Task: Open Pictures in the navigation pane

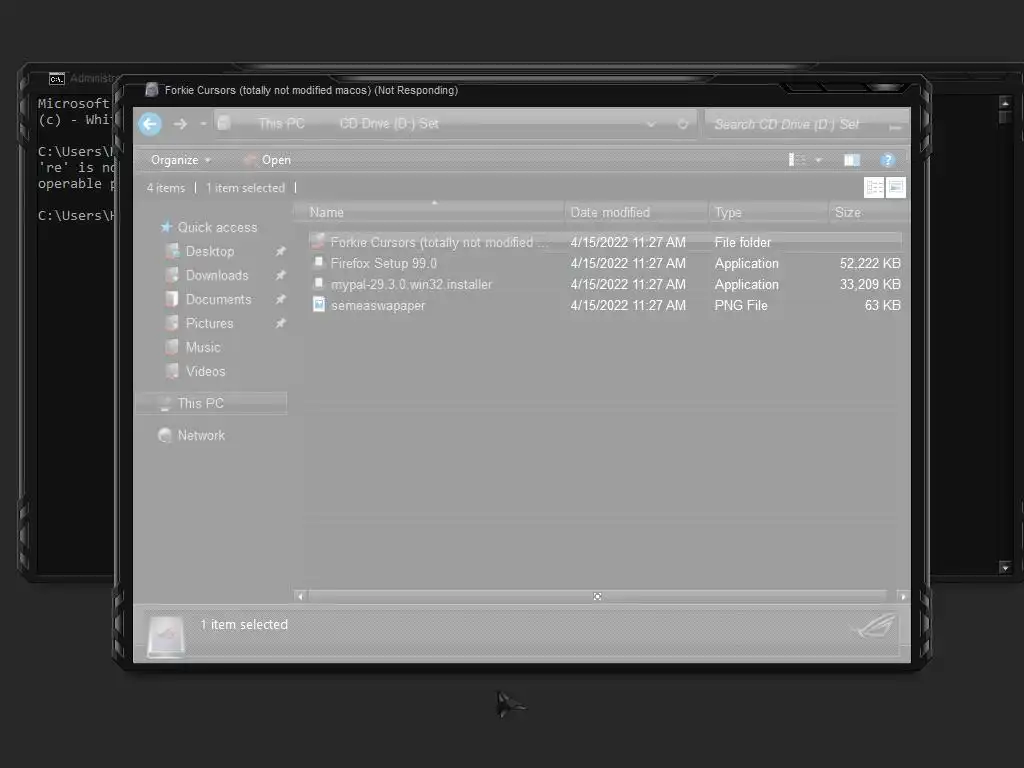Action: click(209, 323)
